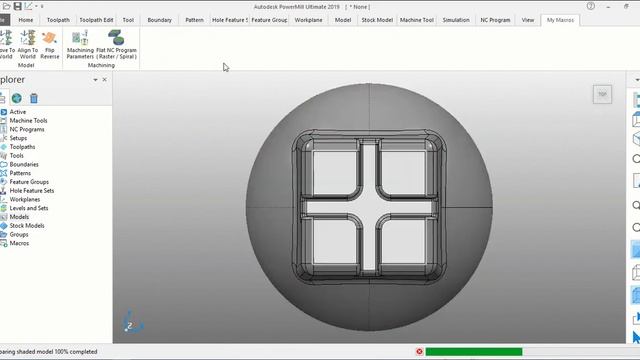This screenshot has height=360, width=640.
Task: Open the NC Program ribbon tab
Action: point(495,20)
